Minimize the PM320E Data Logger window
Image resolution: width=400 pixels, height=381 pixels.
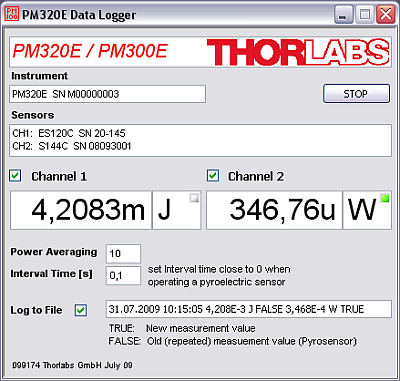coord(343,15)
